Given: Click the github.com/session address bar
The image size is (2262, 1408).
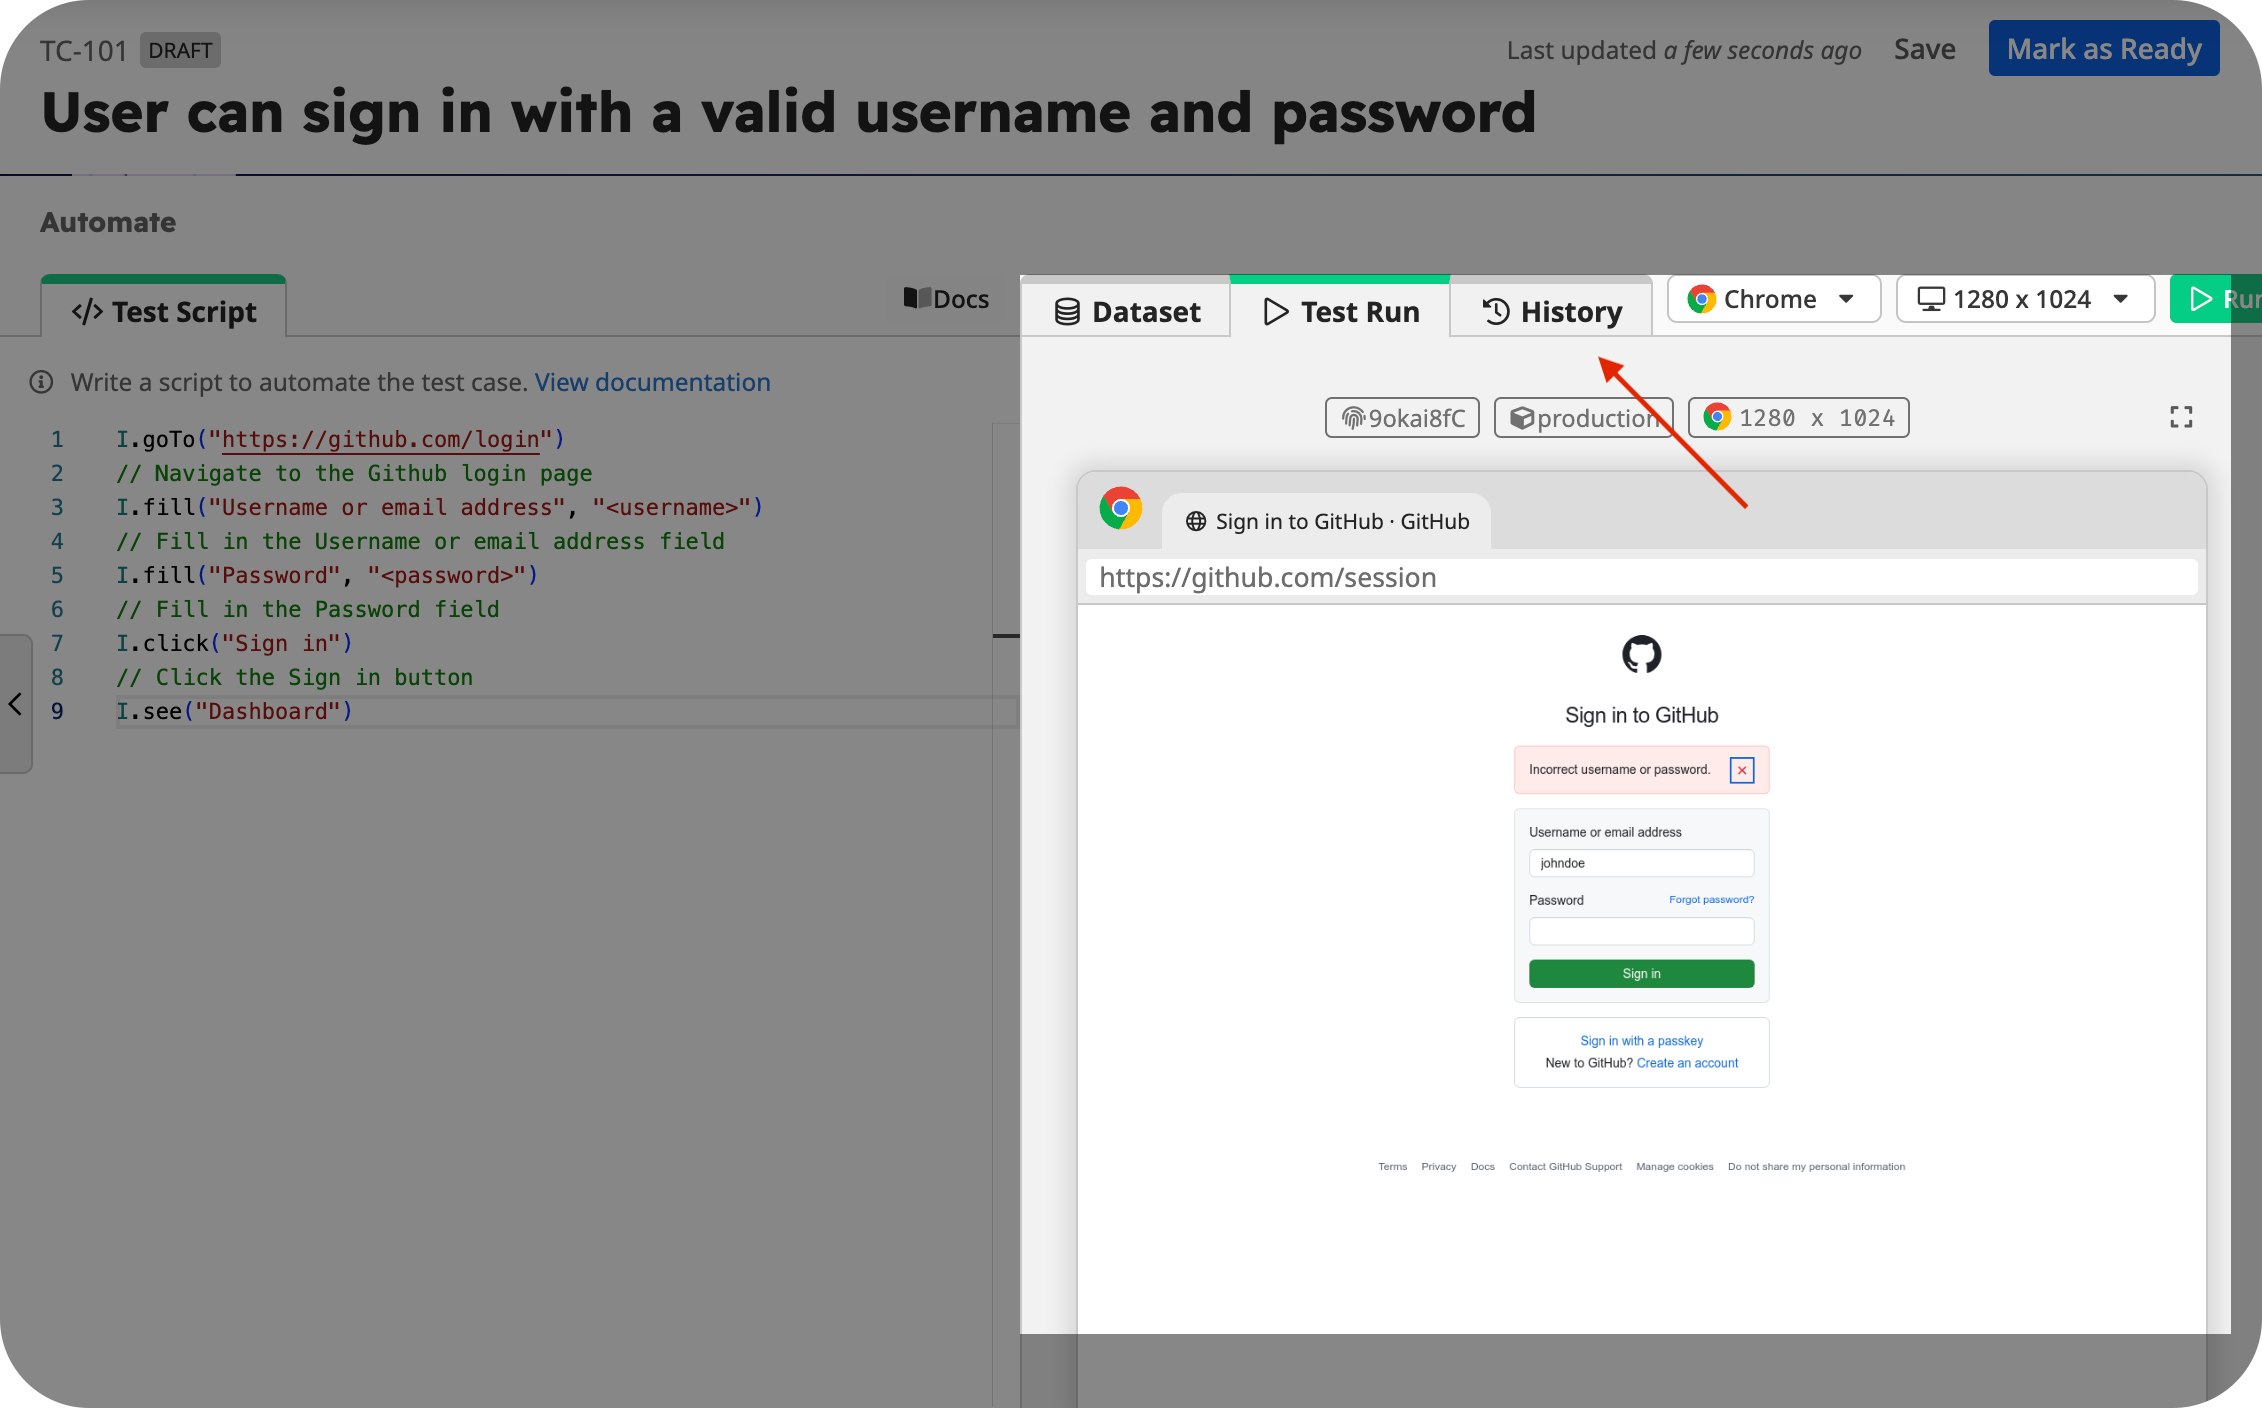Looking at the screenshot, I should (x=1642, y=577).
